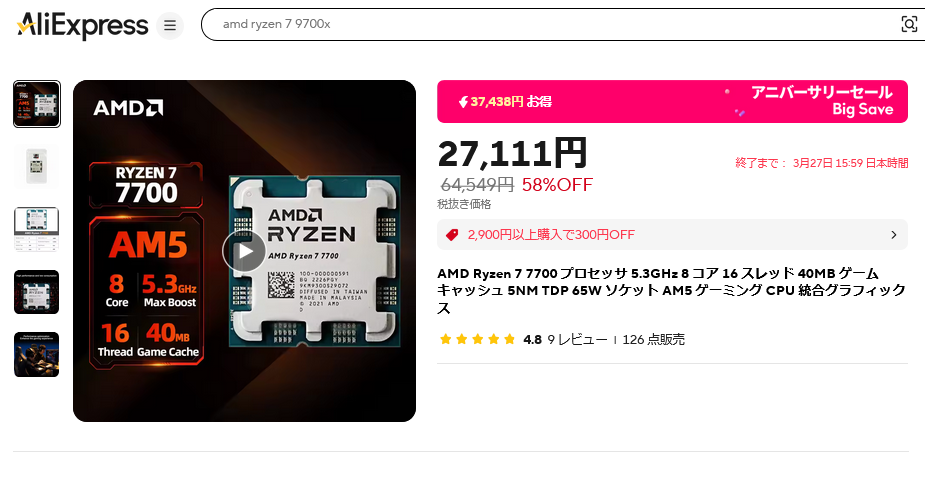This screenshot has width=925, height=484.
Task: Click the red coupon tag icon
Action: pyautogui.click(x=452, y=235)
